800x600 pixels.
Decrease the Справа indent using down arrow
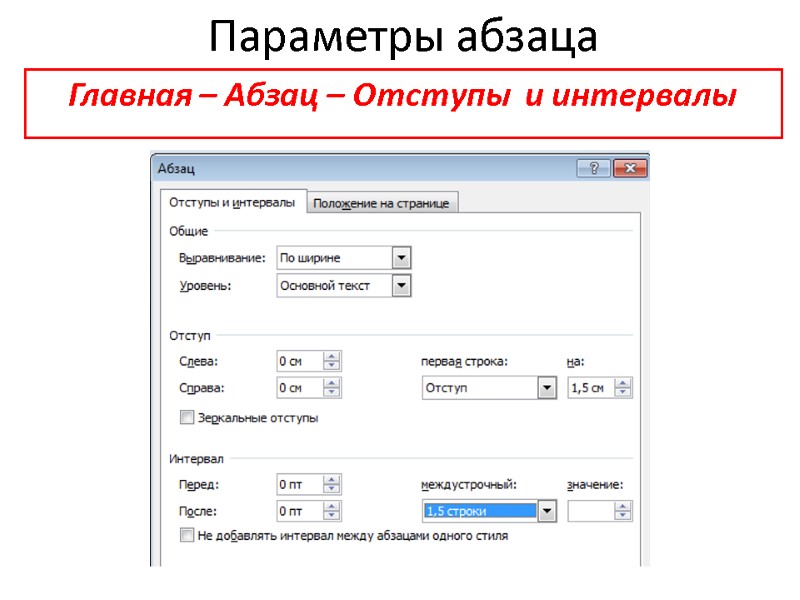pos(332,390)
